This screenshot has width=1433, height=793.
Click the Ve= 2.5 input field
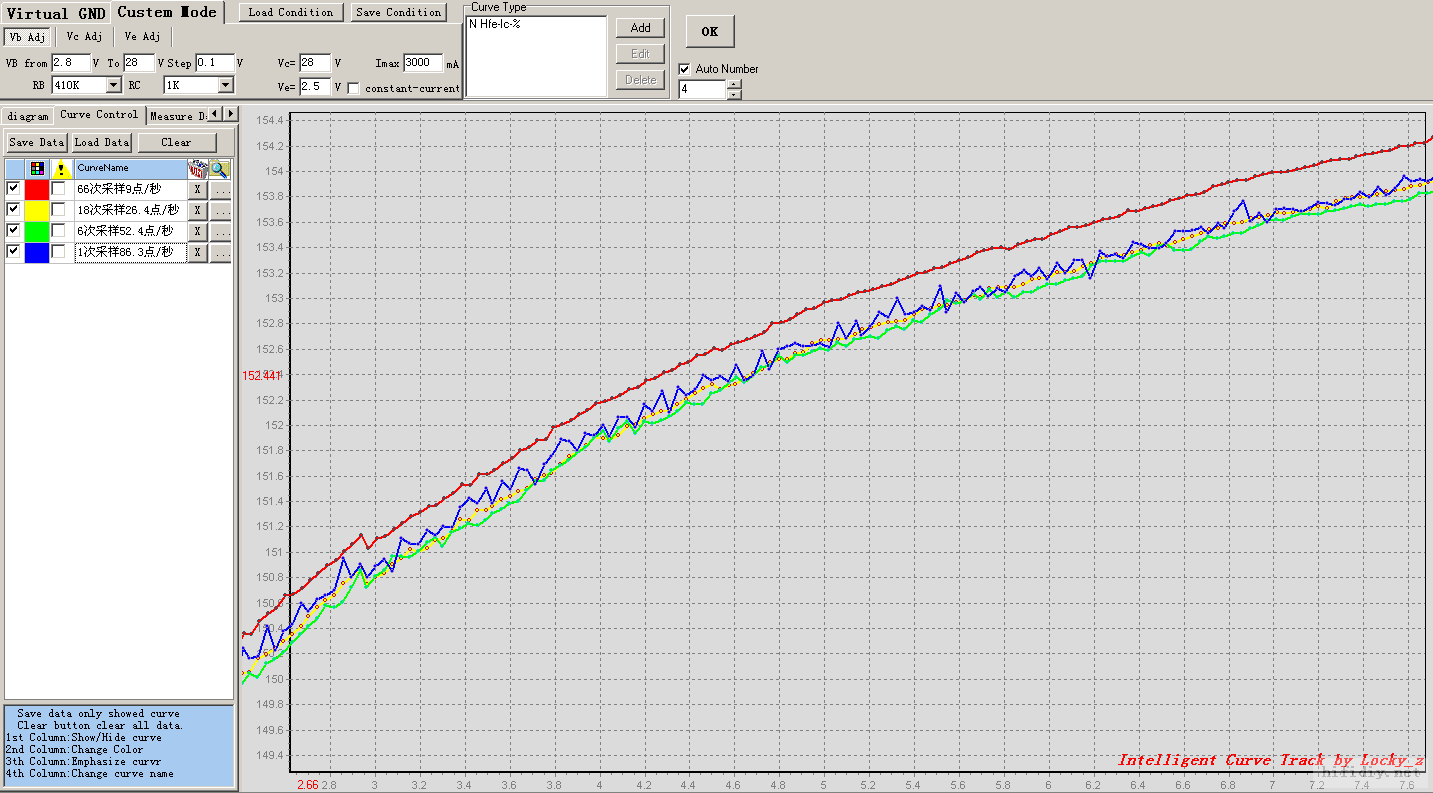pos(315,87)
